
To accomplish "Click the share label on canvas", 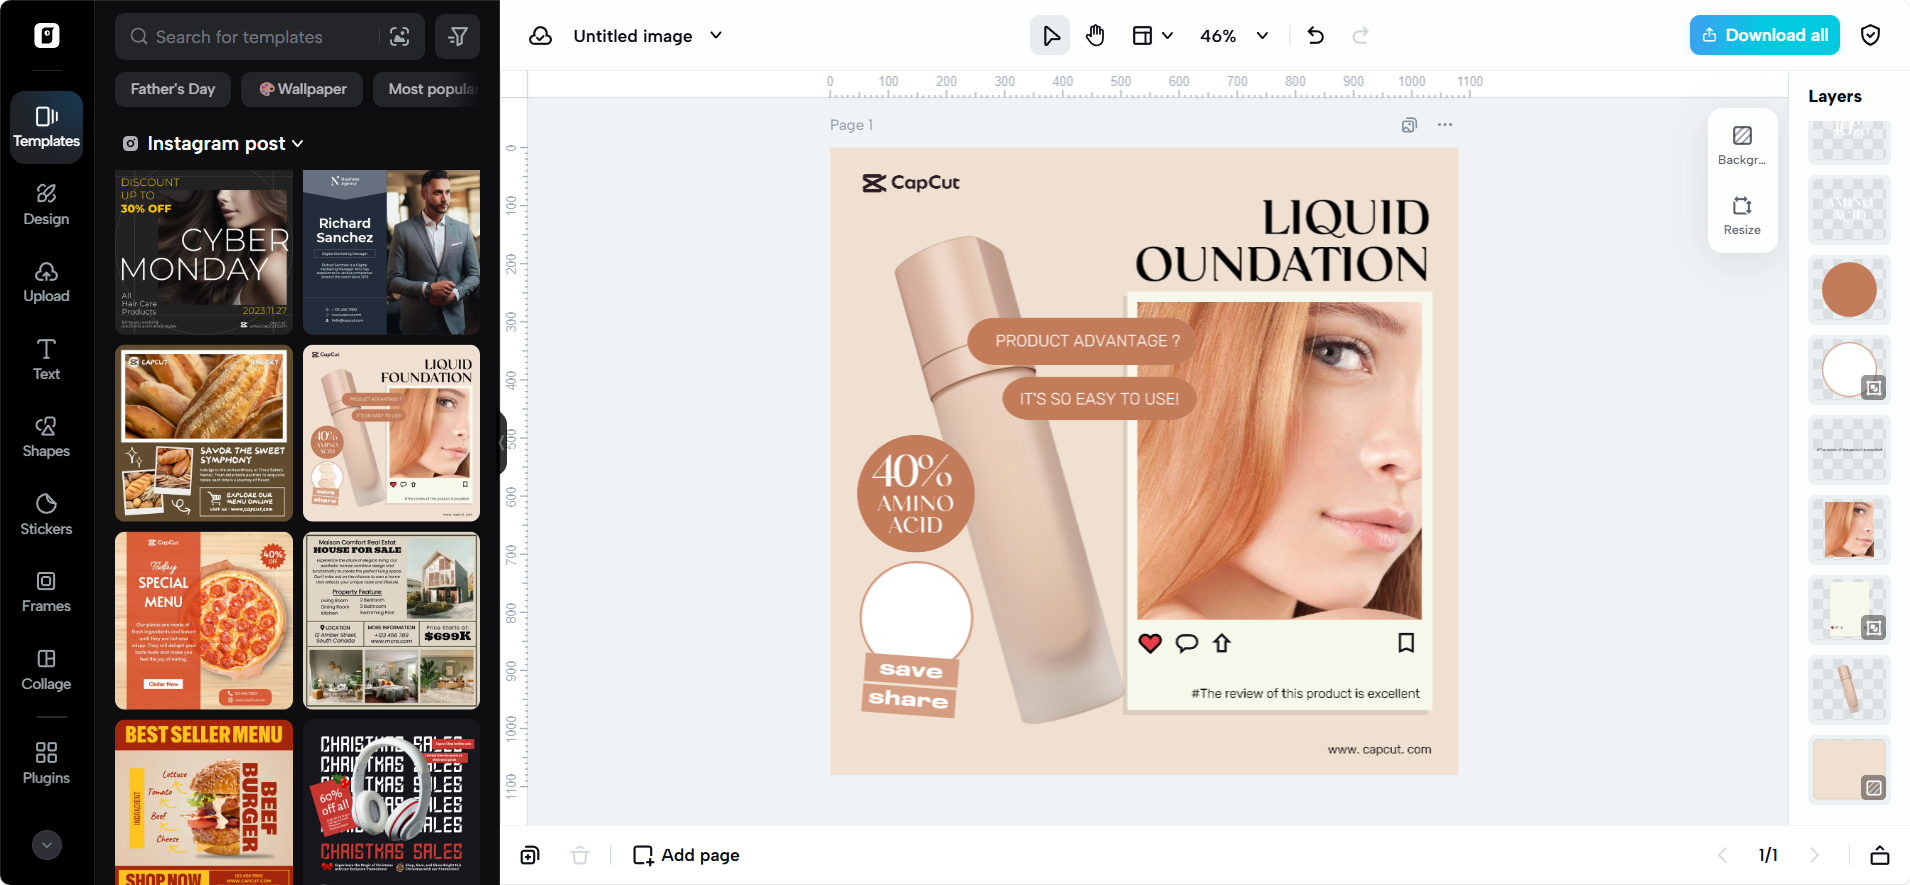I will click(908, 699).
